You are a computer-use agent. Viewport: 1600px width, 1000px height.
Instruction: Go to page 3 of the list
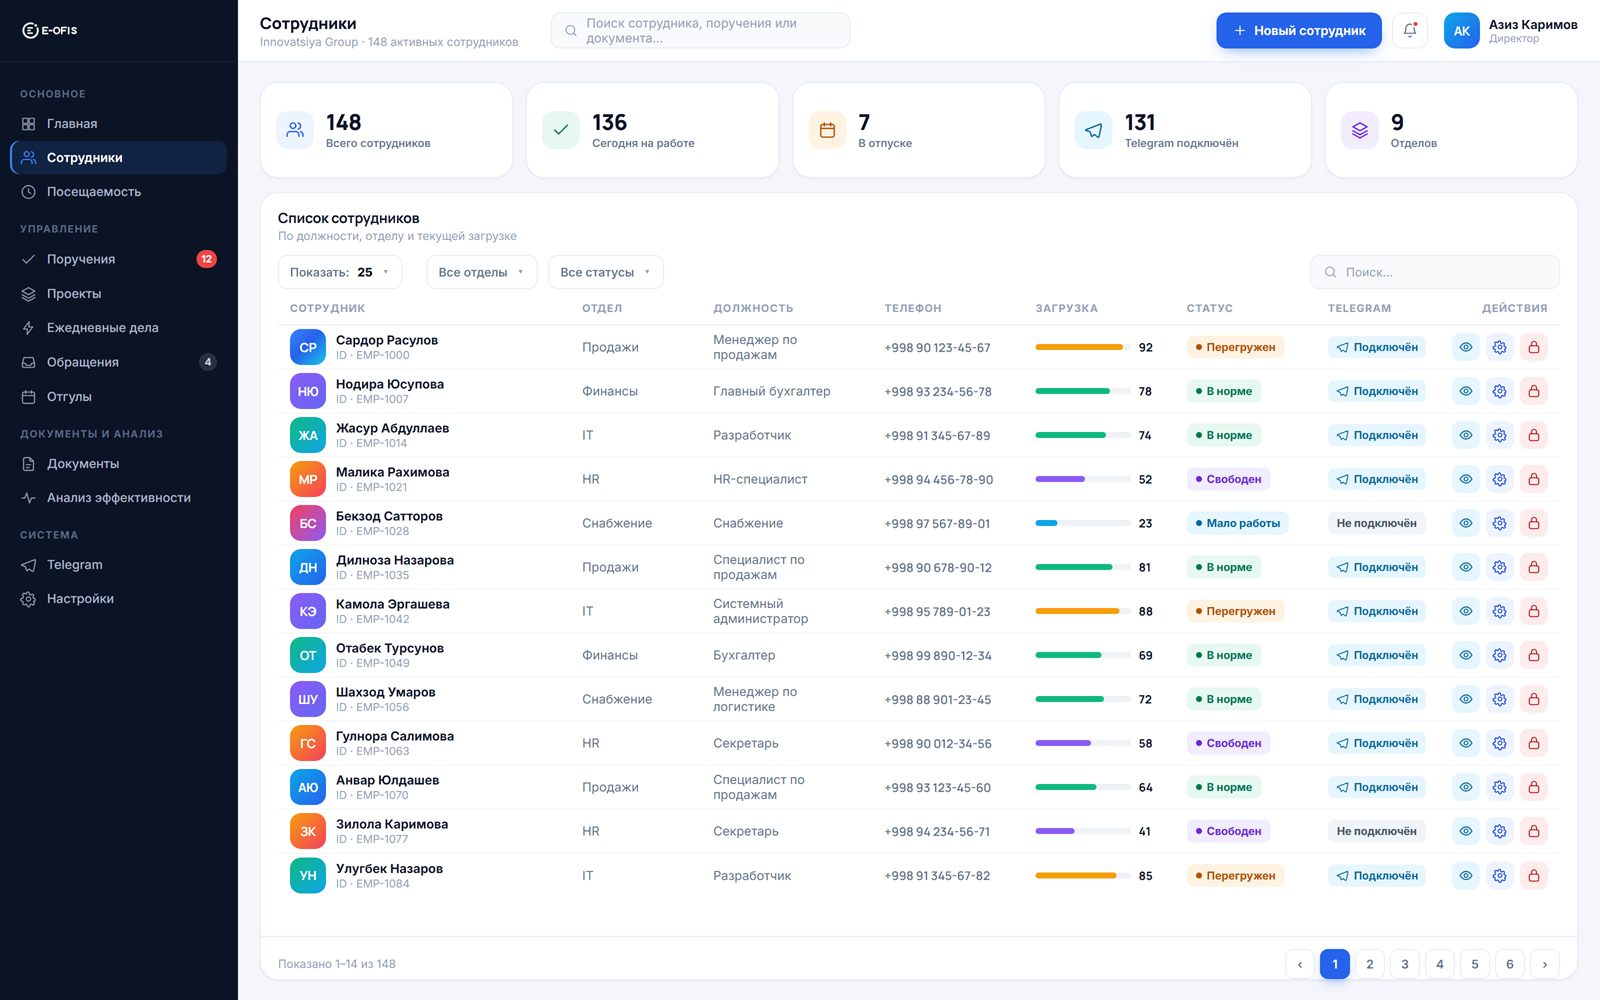(x=1404, y=964)
